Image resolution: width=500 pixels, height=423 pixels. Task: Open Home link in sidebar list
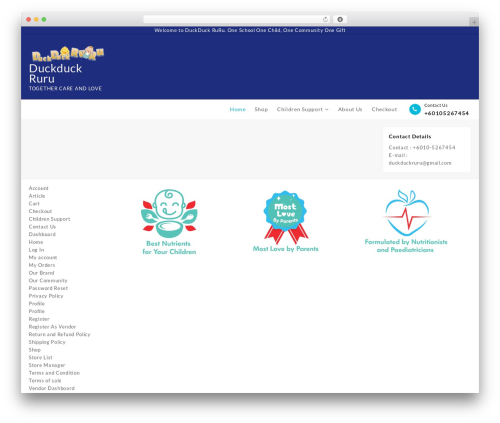pyautogui.click(x=36, y=242)
